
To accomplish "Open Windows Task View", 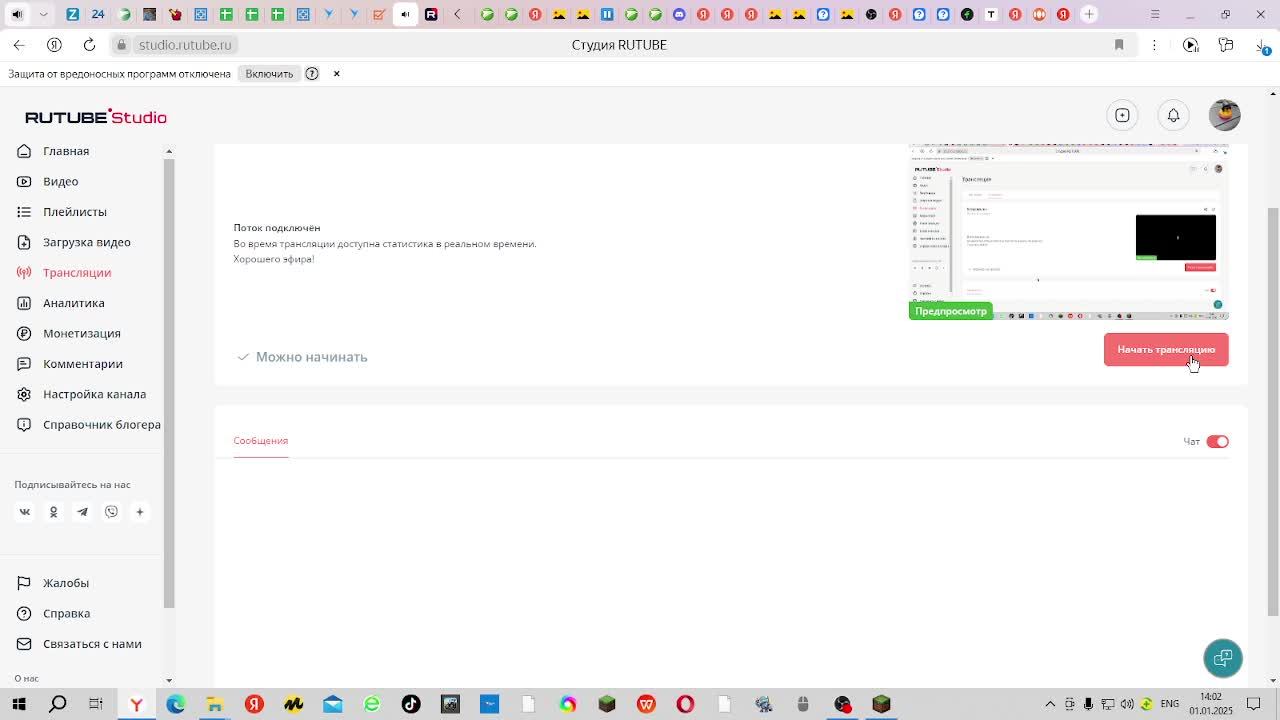I will [96, 704].
